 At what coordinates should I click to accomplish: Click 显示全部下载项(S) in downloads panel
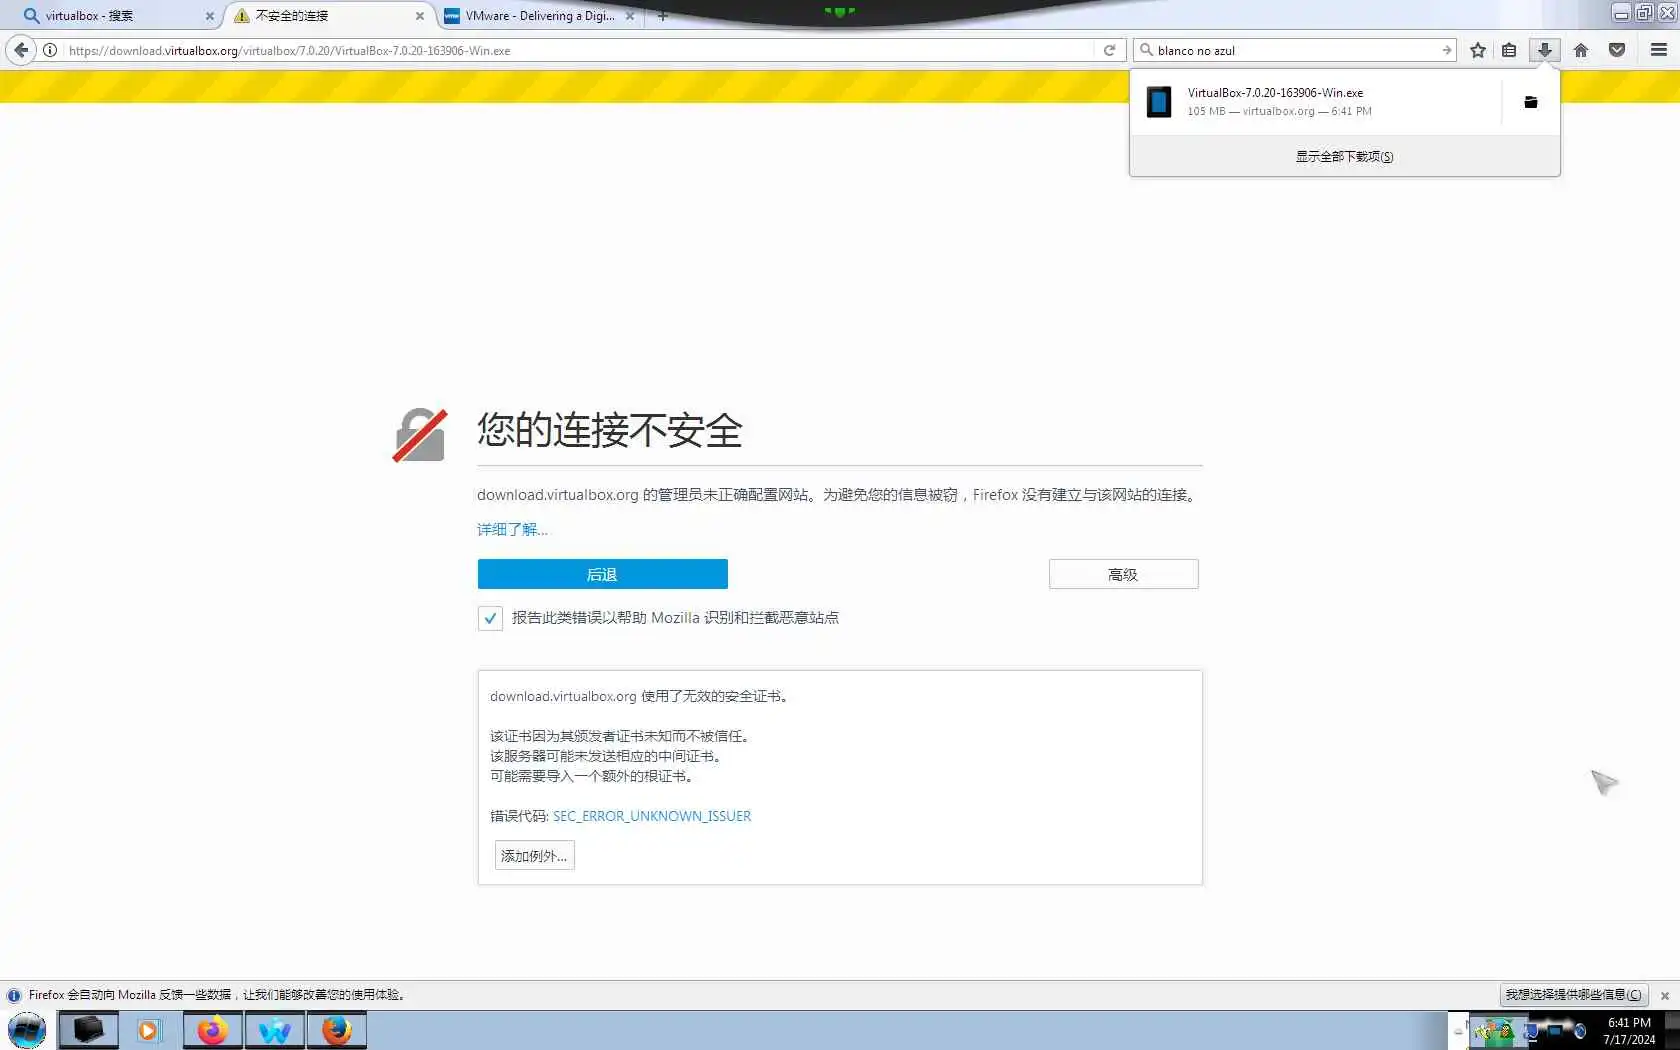pyautogui.click(x=1344, y=156)
